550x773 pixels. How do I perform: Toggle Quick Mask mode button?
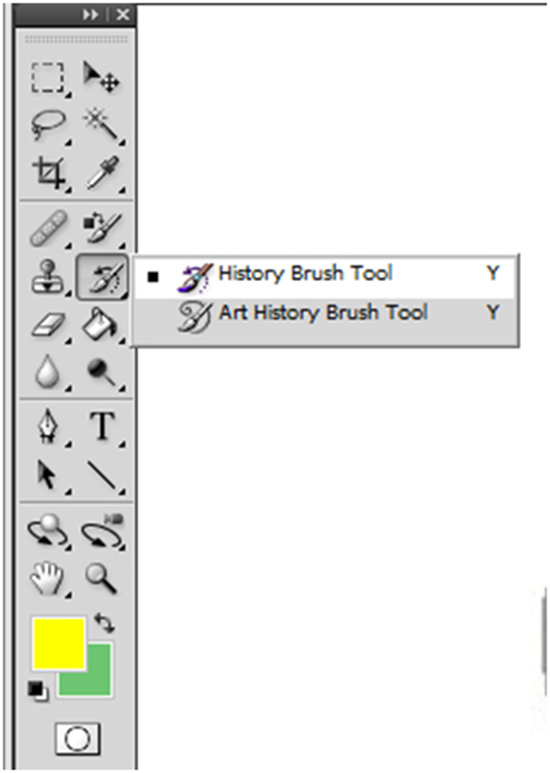click(x=78, y=738)
